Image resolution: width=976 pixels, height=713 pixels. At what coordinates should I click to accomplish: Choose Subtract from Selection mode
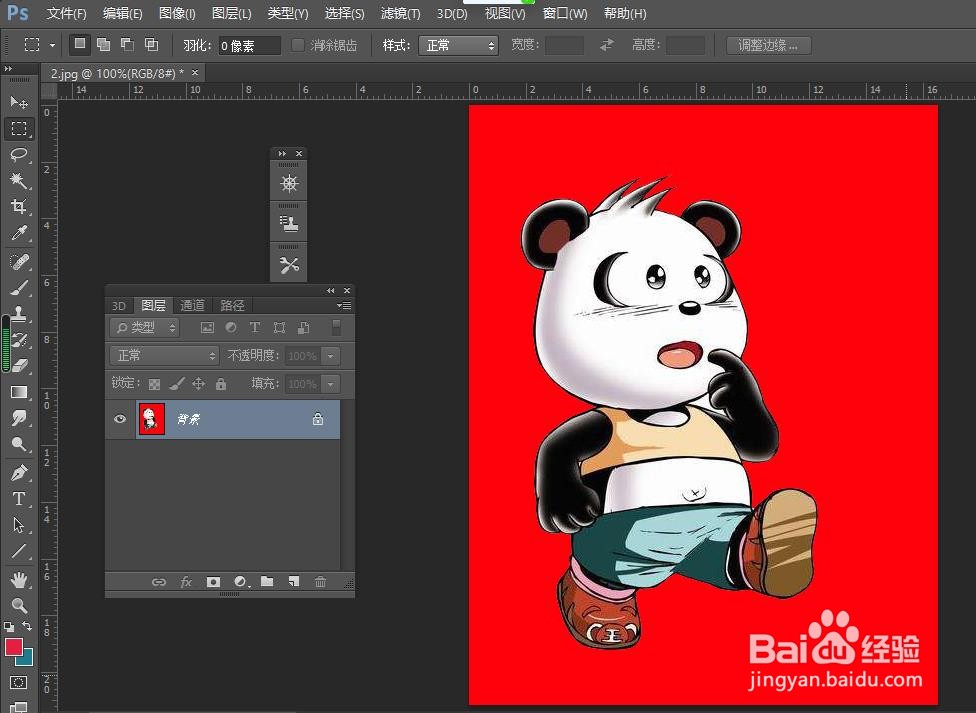127,44
